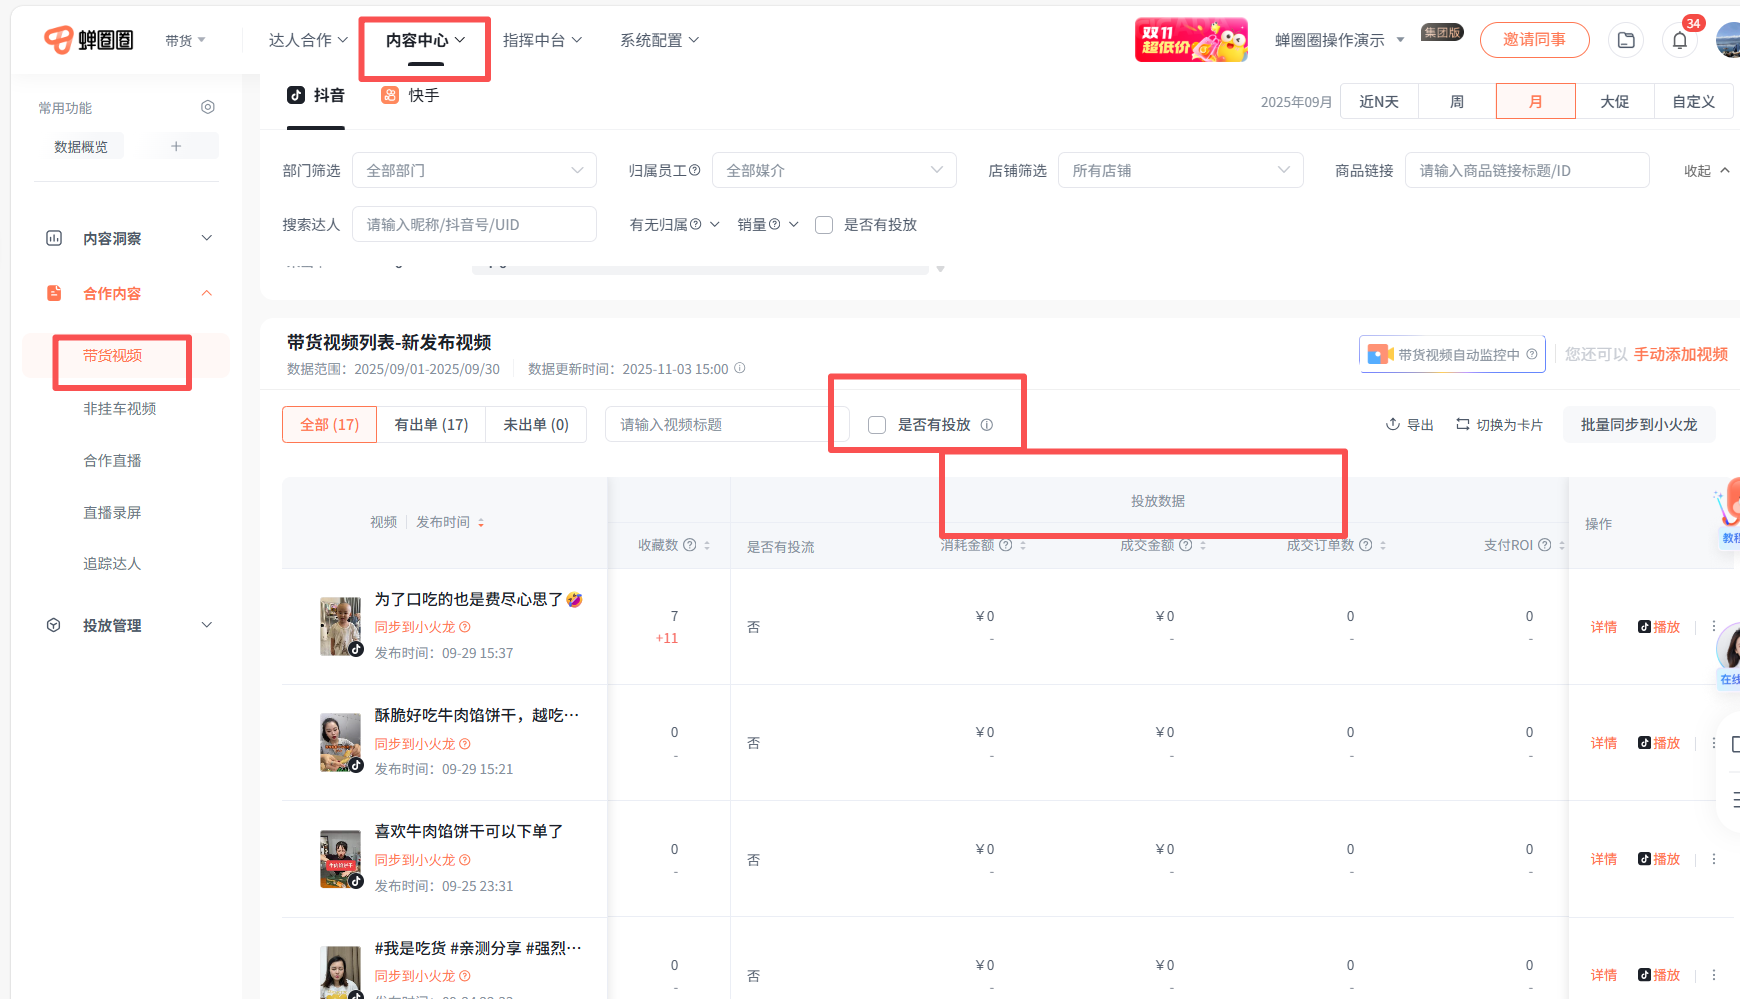Viewport: 1740px width, 999px height.
Task: Click the settings gear beside 常用功能
Action: tap(208, 107)
